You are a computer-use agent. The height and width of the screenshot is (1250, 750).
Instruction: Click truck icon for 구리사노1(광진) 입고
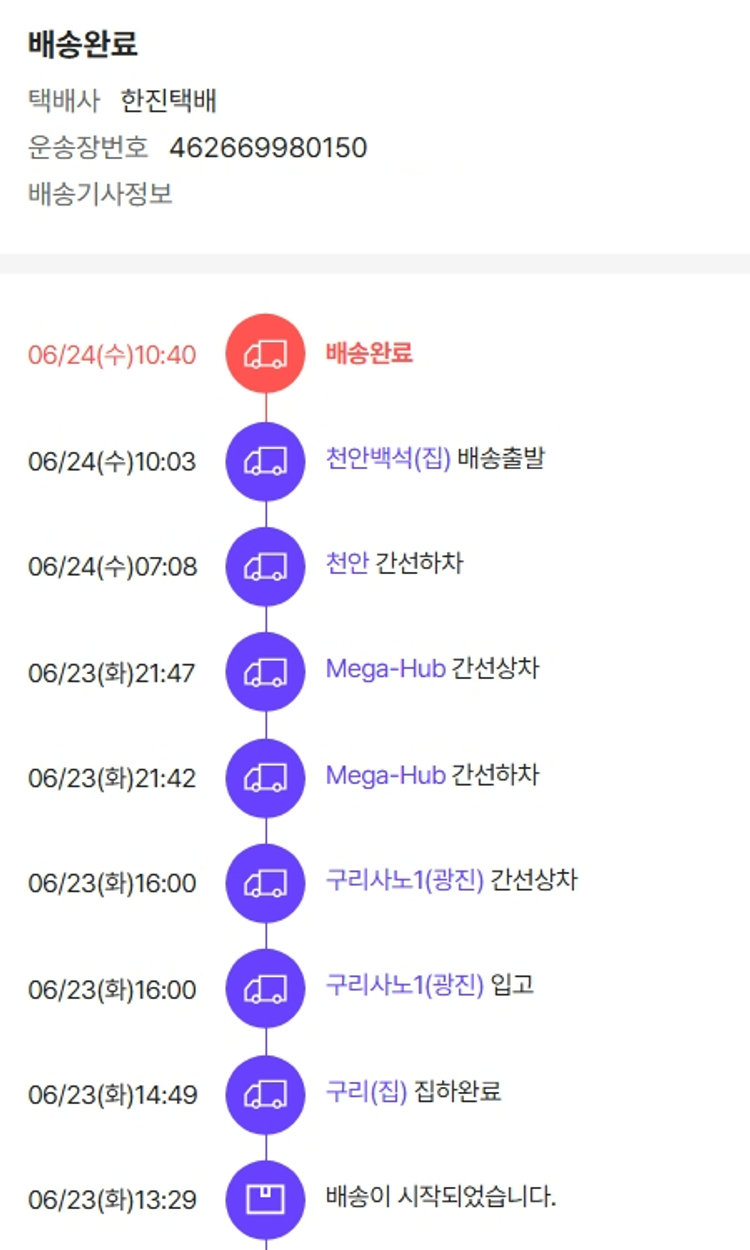266,989
